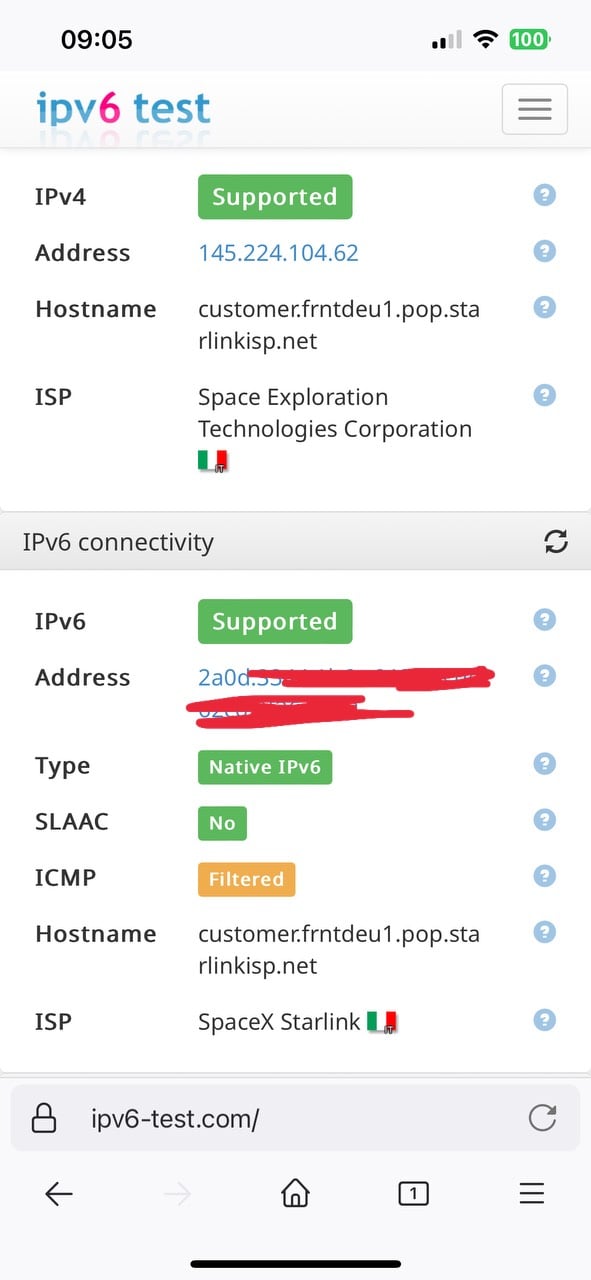Reload the page from address bar
591x1280 pixels.
[x=542, y=1118]
